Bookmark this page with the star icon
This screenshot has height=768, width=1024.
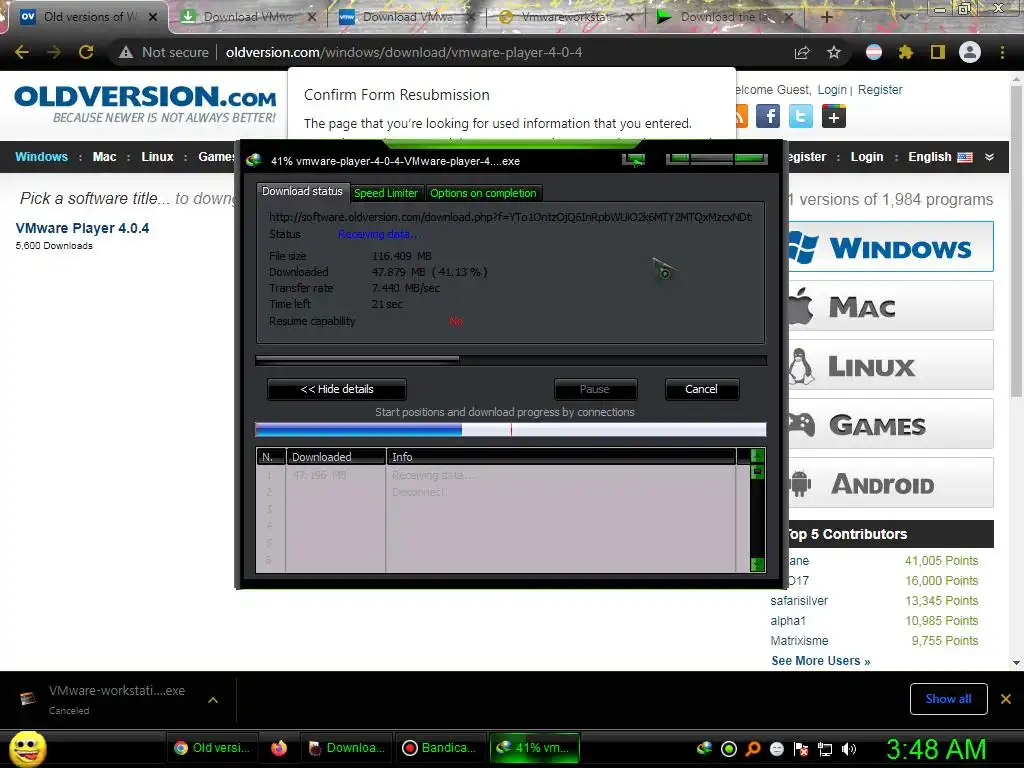(834, 52)
